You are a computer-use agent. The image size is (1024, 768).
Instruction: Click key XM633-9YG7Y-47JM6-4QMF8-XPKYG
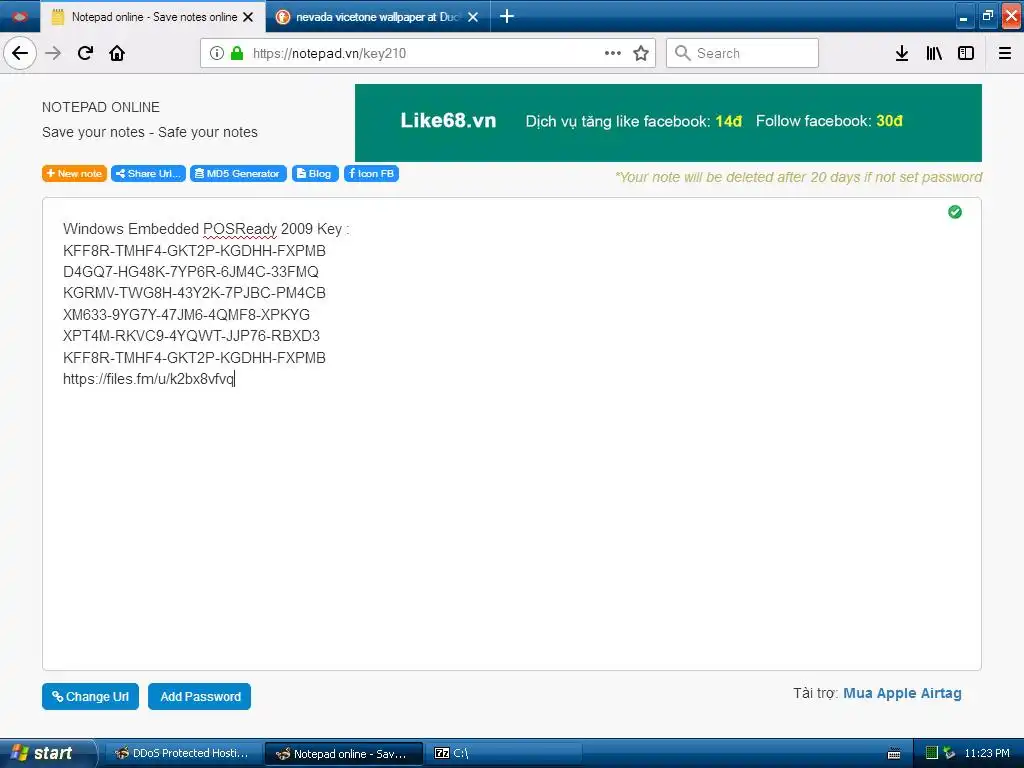point(186,314)
